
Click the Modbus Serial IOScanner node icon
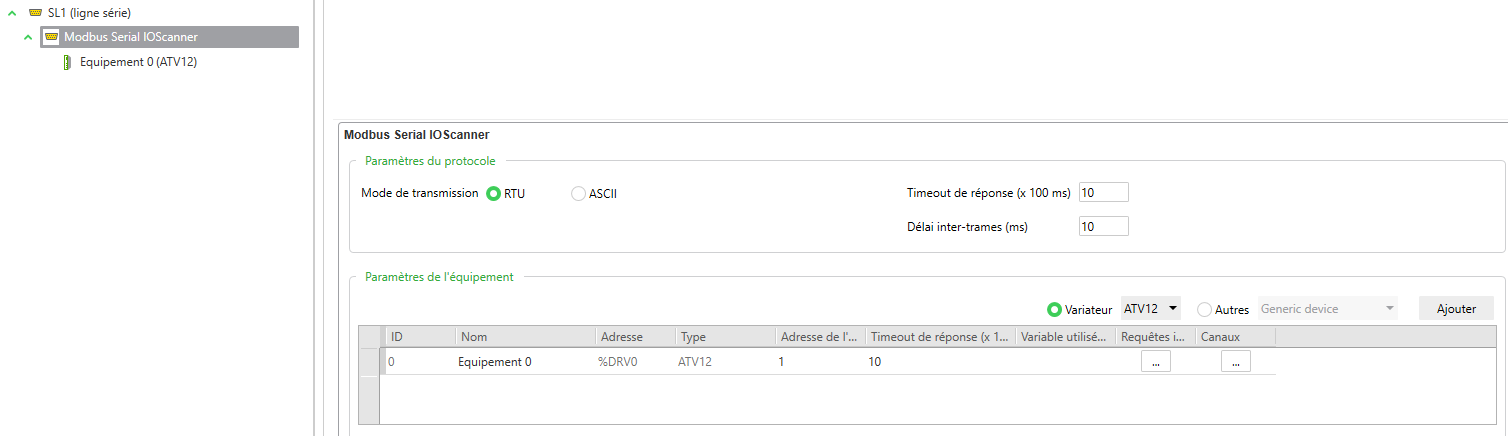click(51, 37)
